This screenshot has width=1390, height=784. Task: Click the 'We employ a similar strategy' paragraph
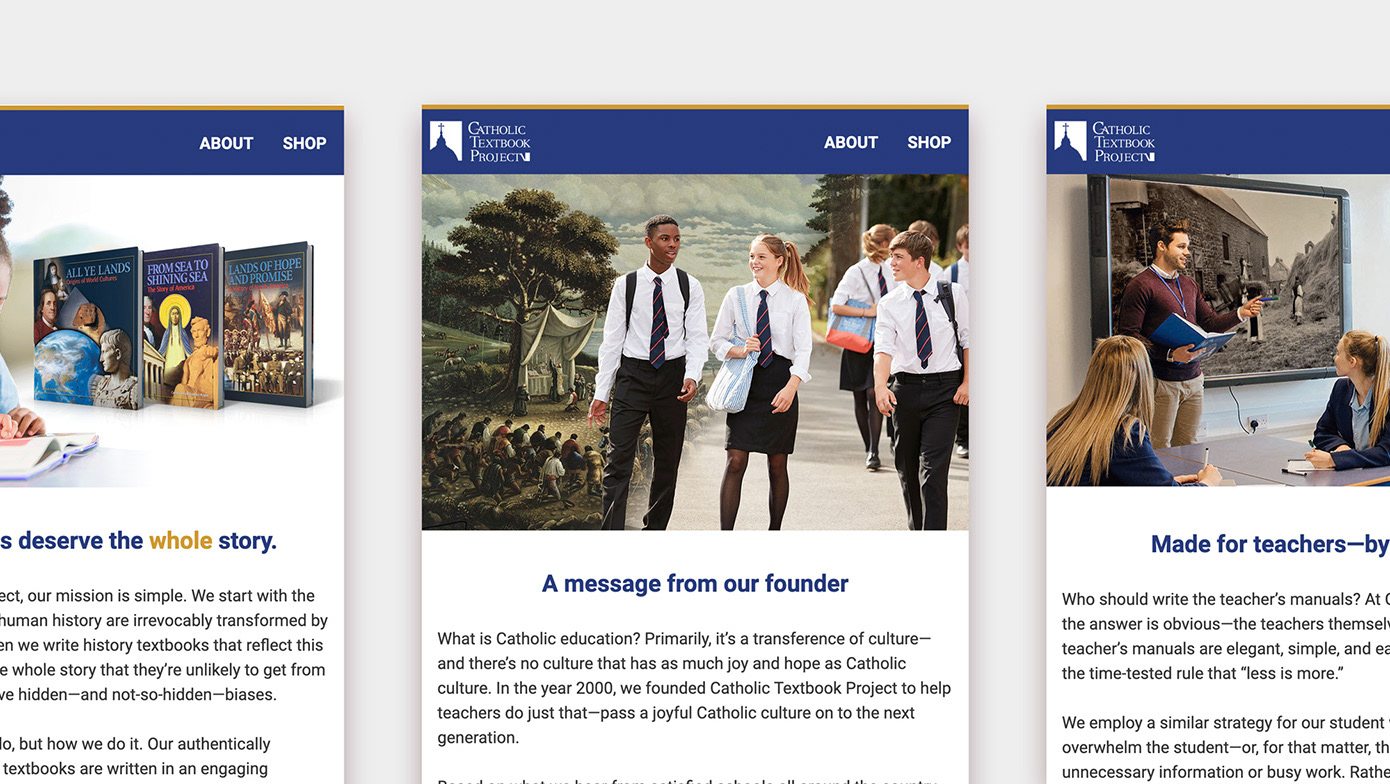tap(1226, 747)
